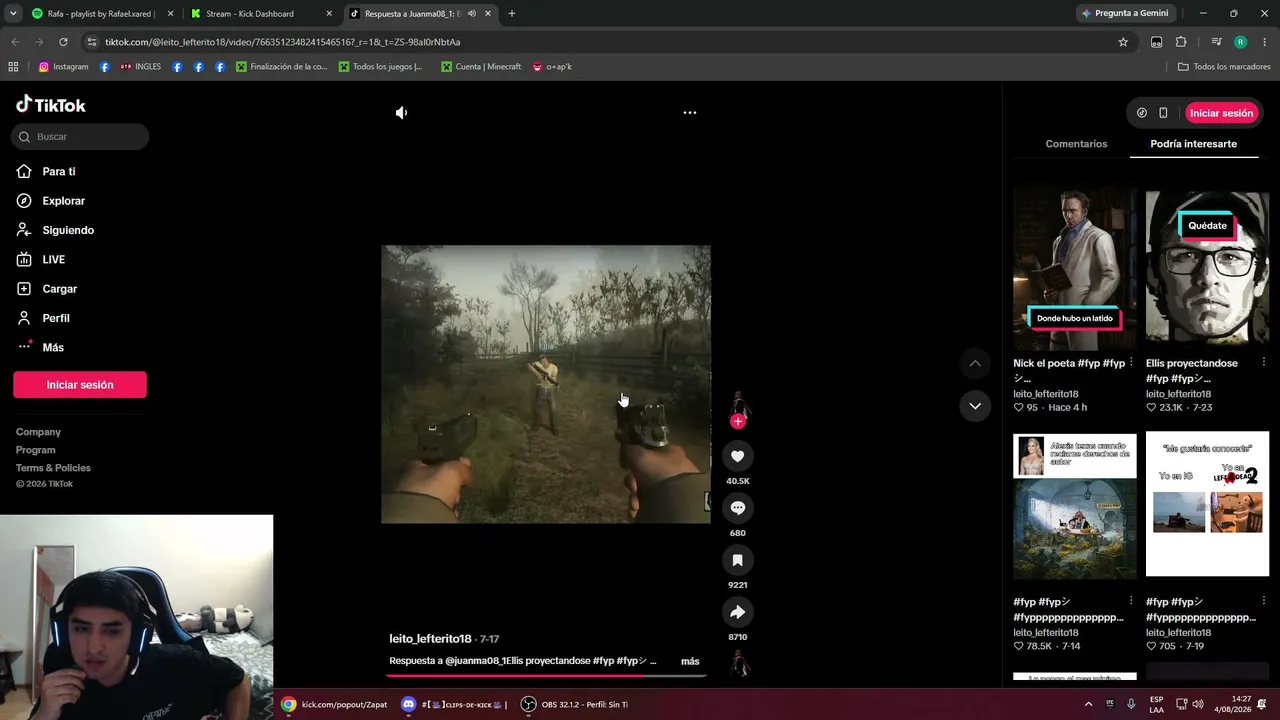Show hidden system tray icons
This screenshot has height=720, width=1280.
click(1088, 705)
